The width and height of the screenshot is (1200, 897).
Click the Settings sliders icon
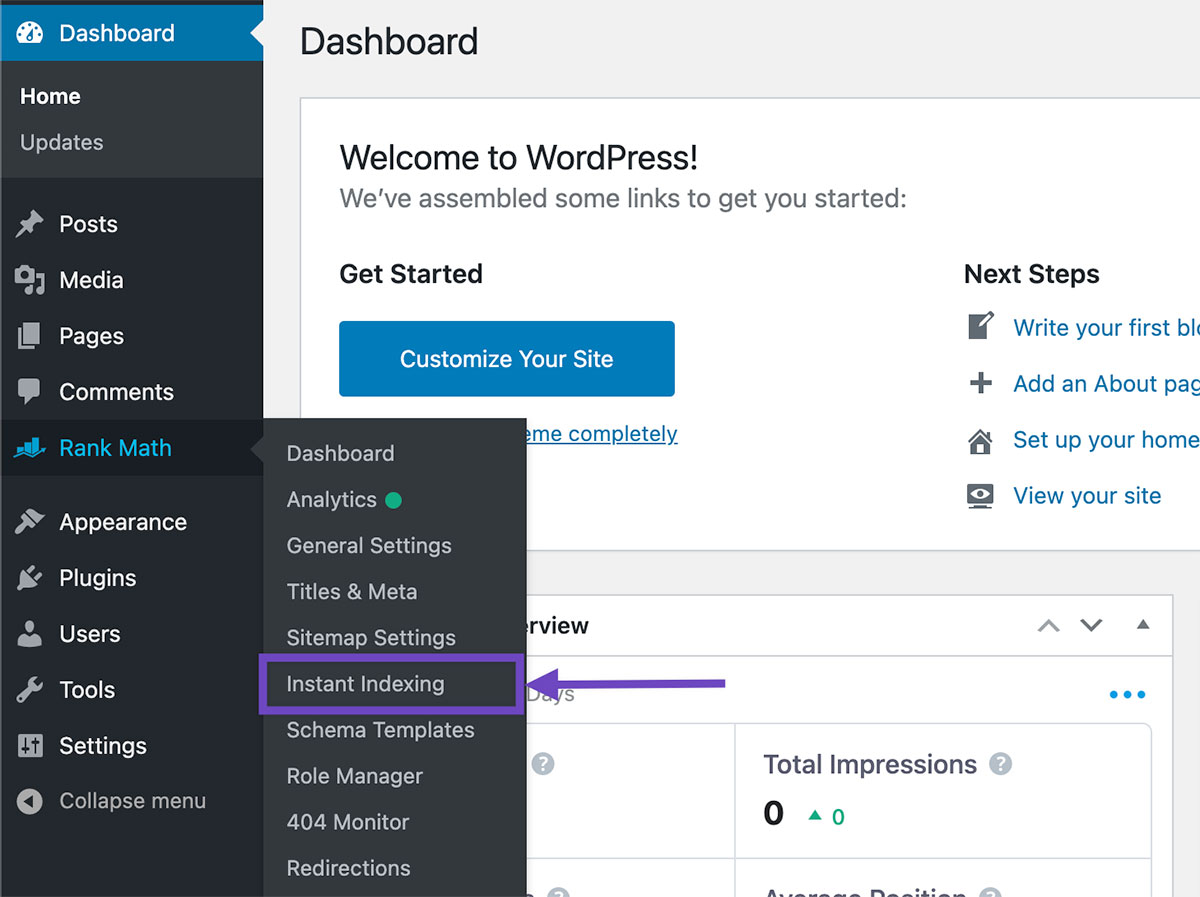(x=30, y=746)
